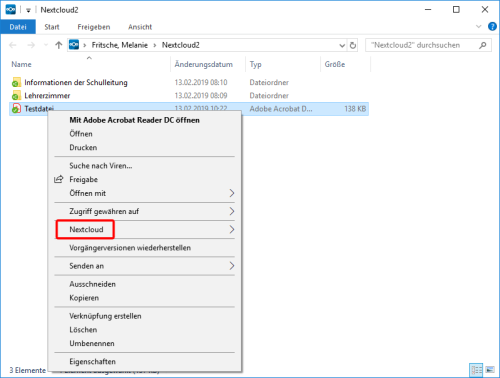
Task: Switch to the Start ribbon tab
Action: tap(52, 27)
